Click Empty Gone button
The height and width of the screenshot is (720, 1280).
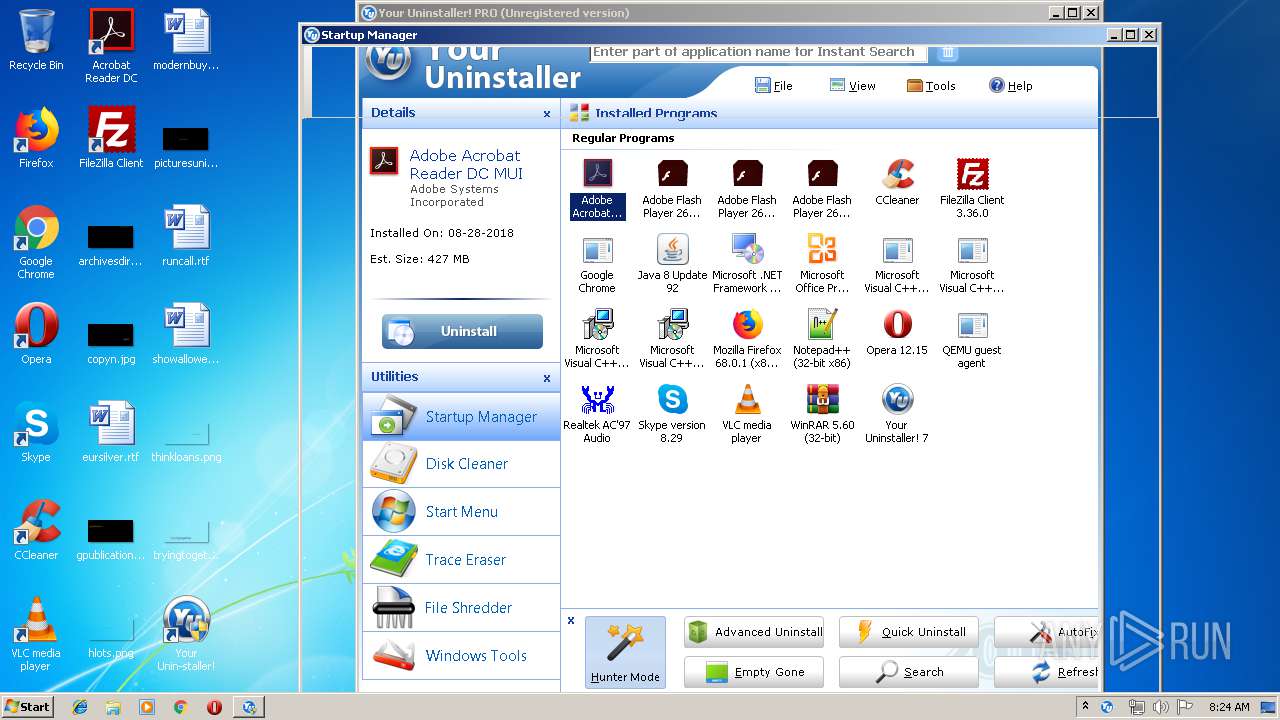tap(754, 672)
